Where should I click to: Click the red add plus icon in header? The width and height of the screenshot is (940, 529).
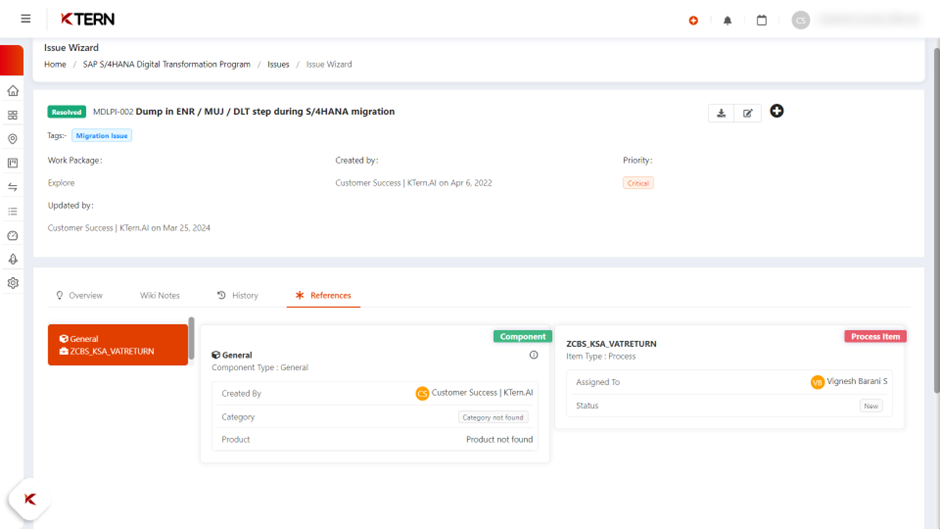click(x=694, y=20)
